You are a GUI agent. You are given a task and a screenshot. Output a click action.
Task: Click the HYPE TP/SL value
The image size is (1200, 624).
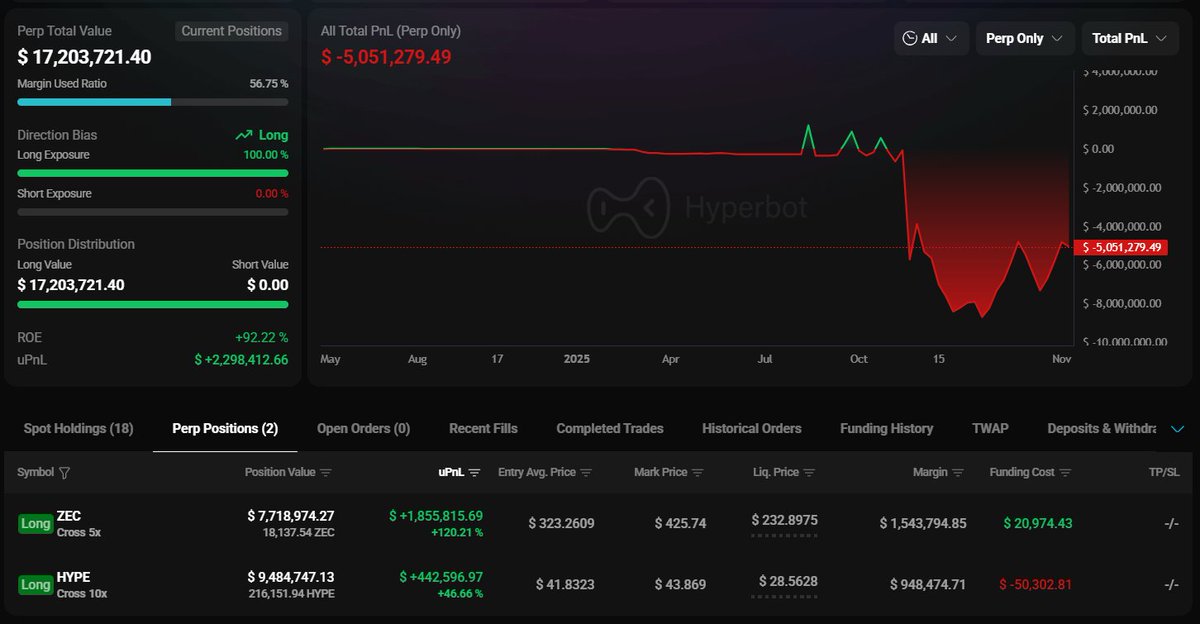pos(1171,584)
